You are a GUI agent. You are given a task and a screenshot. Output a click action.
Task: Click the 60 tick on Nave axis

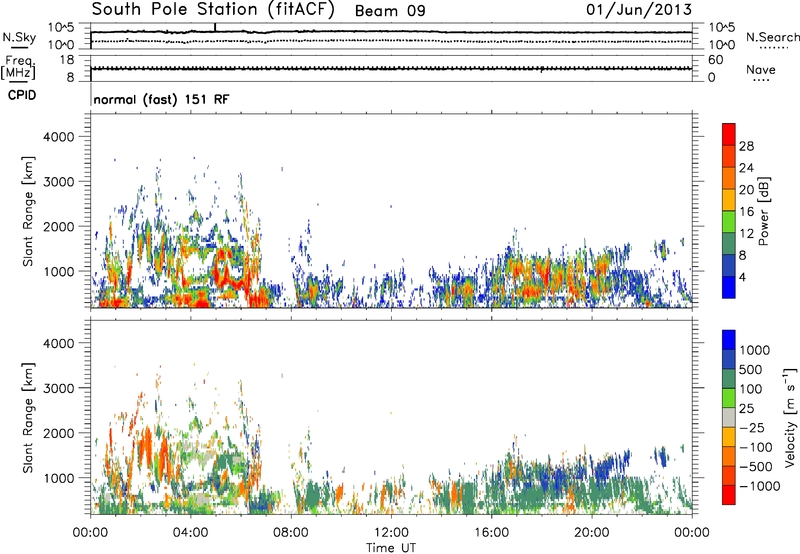[715, 60]
